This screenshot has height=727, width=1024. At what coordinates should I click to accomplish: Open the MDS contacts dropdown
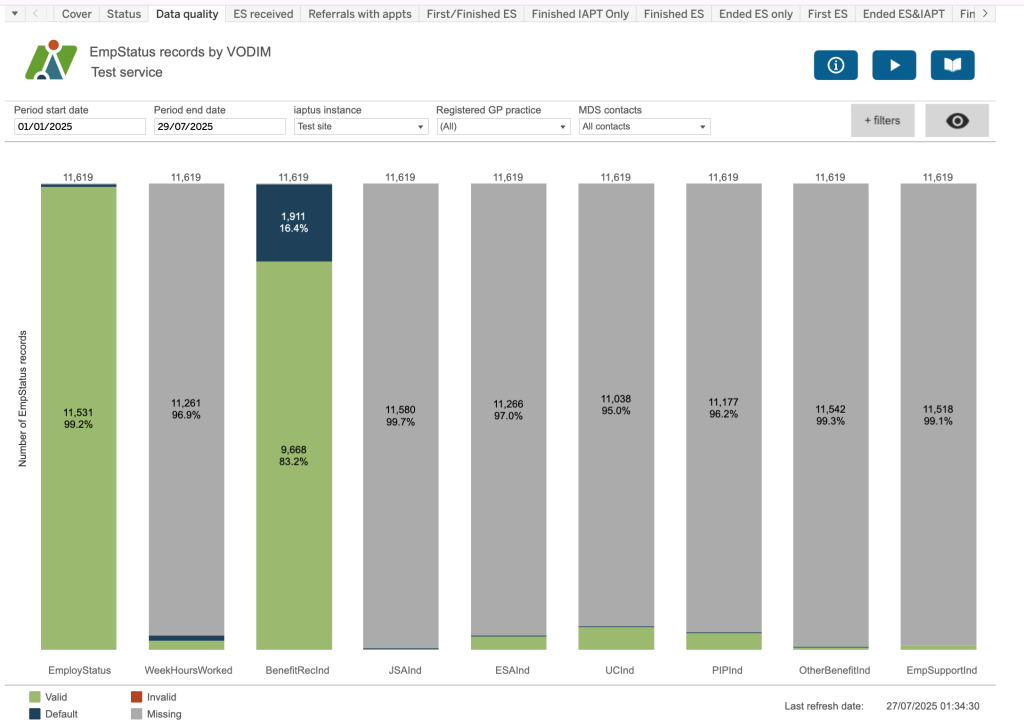pos(645,127)
